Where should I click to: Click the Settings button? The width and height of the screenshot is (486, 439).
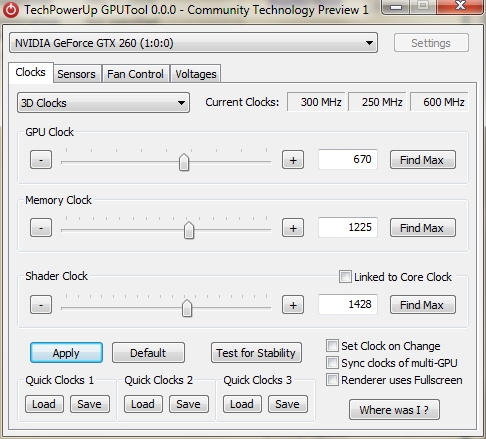tap(431, 43)
